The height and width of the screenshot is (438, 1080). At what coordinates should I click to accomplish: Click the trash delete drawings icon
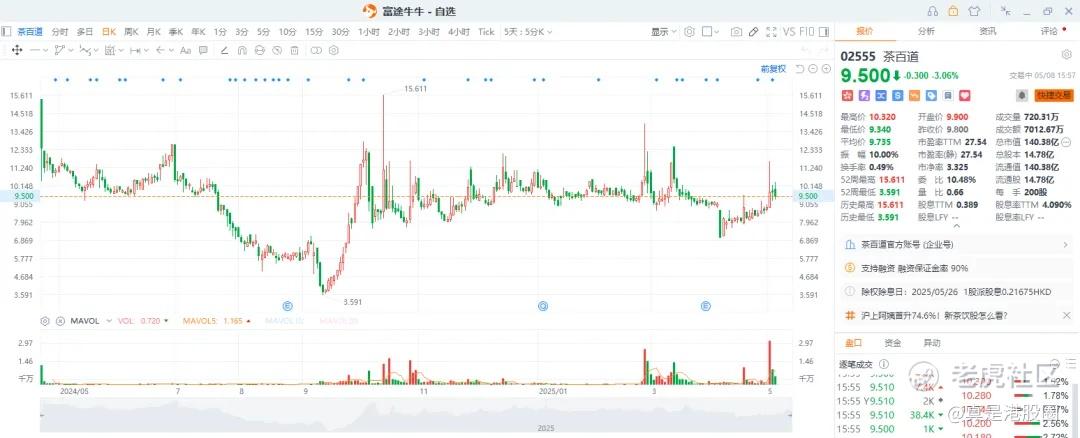coord(294,50)
